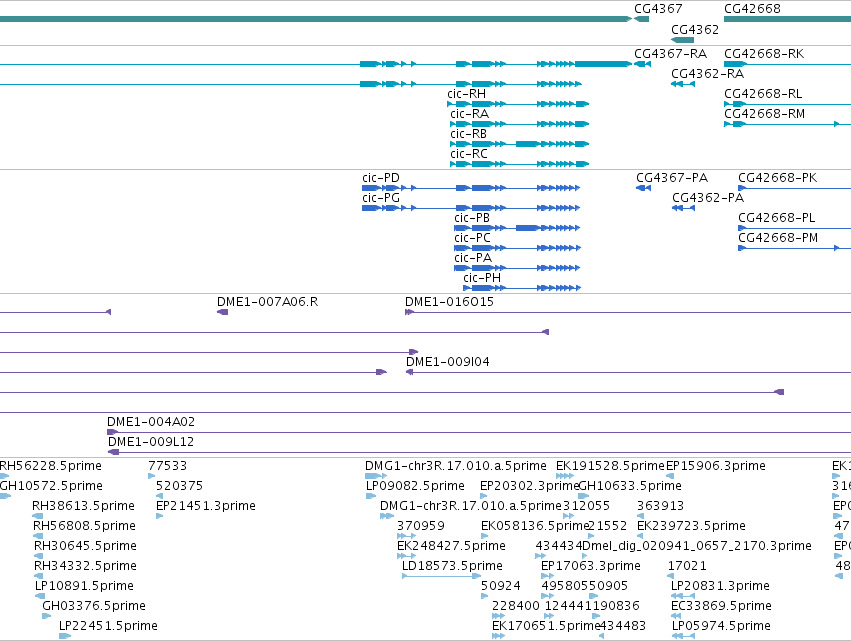The width and height of the screenshot is (851, 641).
Task: Select the CG42668-RL transcript label
Action: [763, 94]
